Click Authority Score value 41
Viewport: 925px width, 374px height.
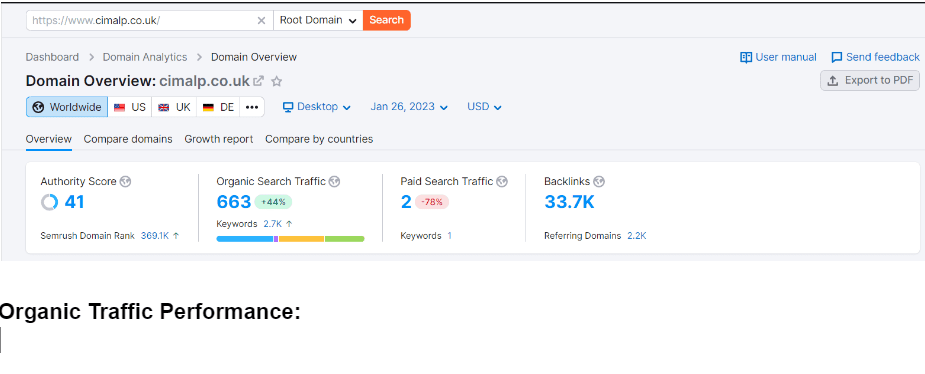74,202
